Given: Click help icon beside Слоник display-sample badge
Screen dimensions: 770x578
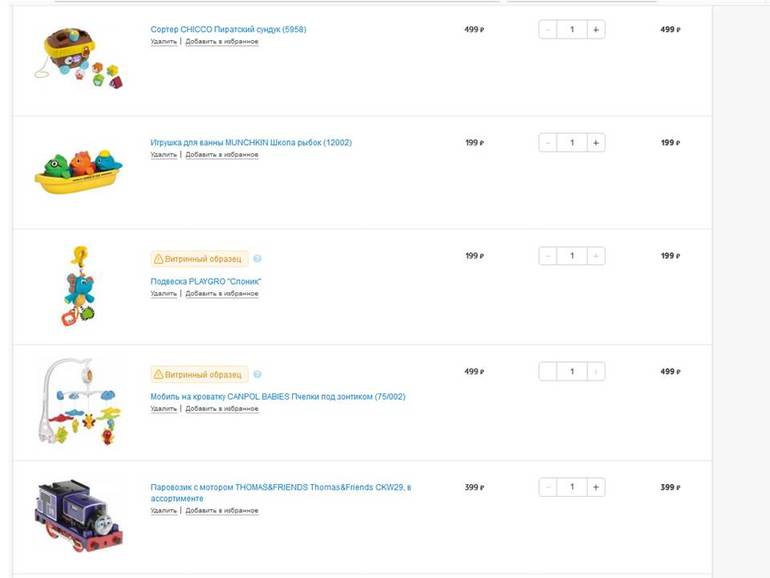Looking at the screenshot, I should (257, 258).
